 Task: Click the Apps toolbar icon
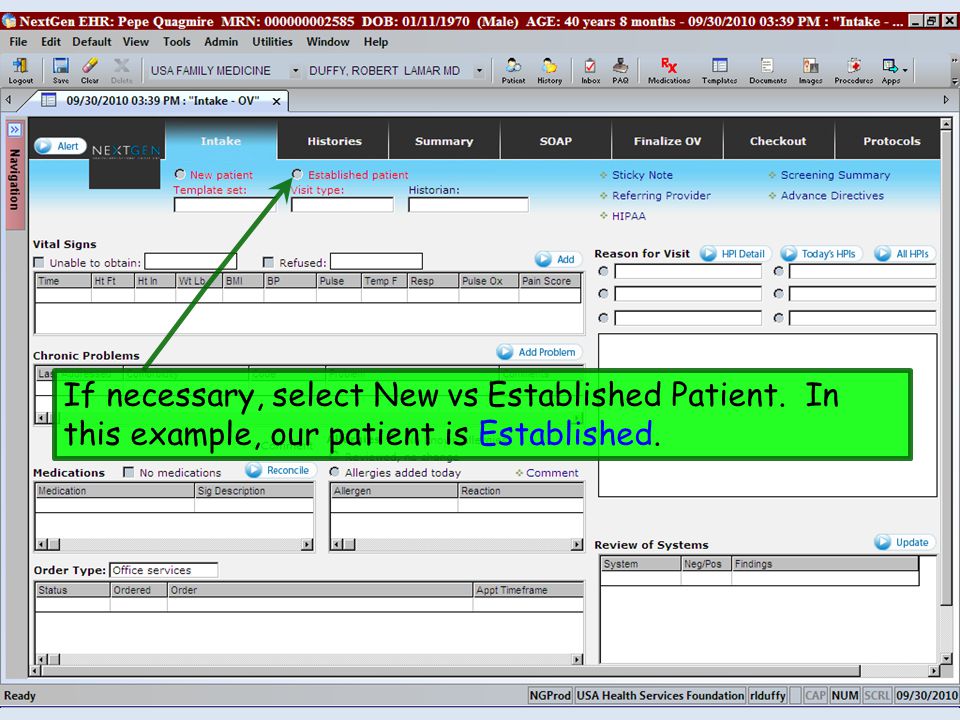point(890,70)
